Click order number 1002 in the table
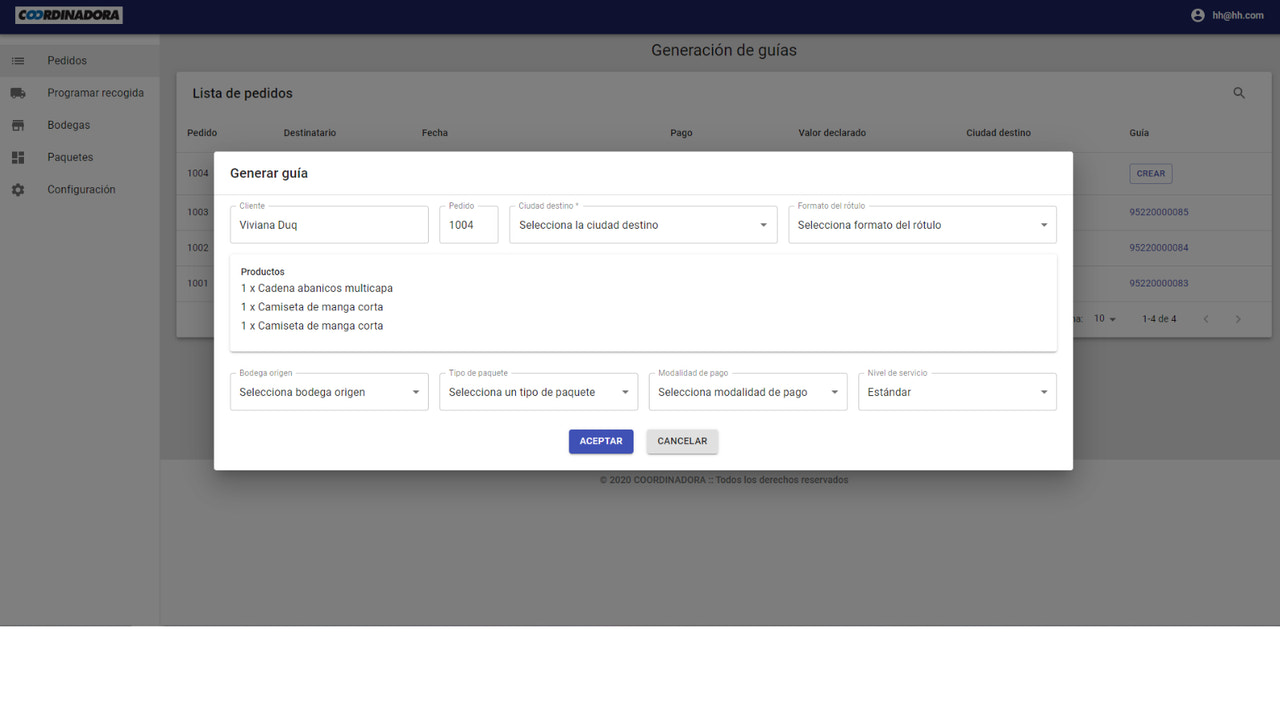 (198, 248)
